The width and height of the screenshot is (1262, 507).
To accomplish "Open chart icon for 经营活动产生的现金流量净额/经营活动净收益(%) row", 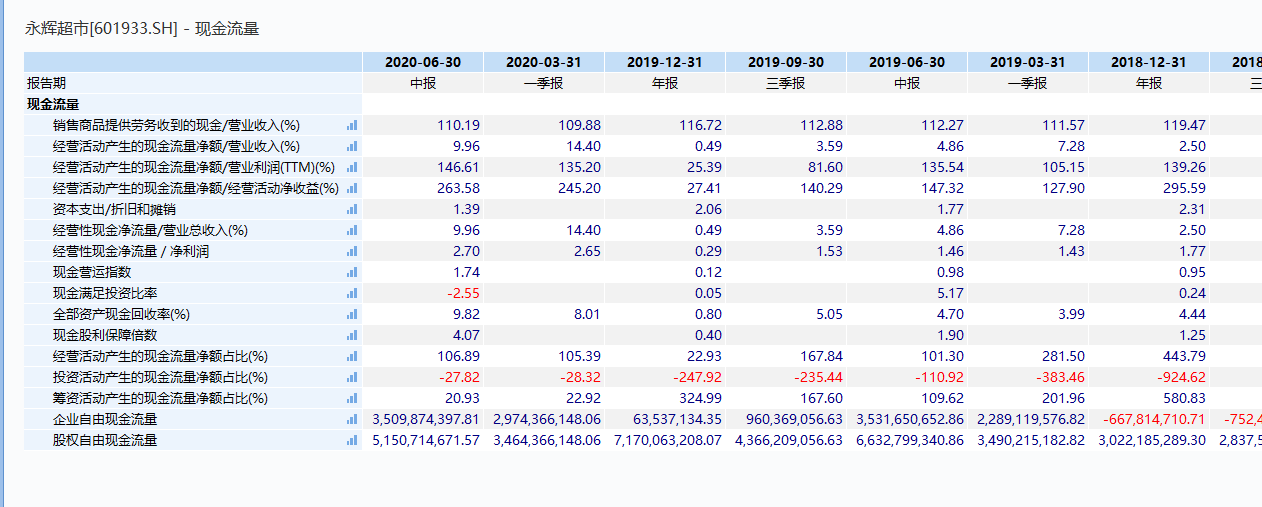I will click(x=352, y=188).
